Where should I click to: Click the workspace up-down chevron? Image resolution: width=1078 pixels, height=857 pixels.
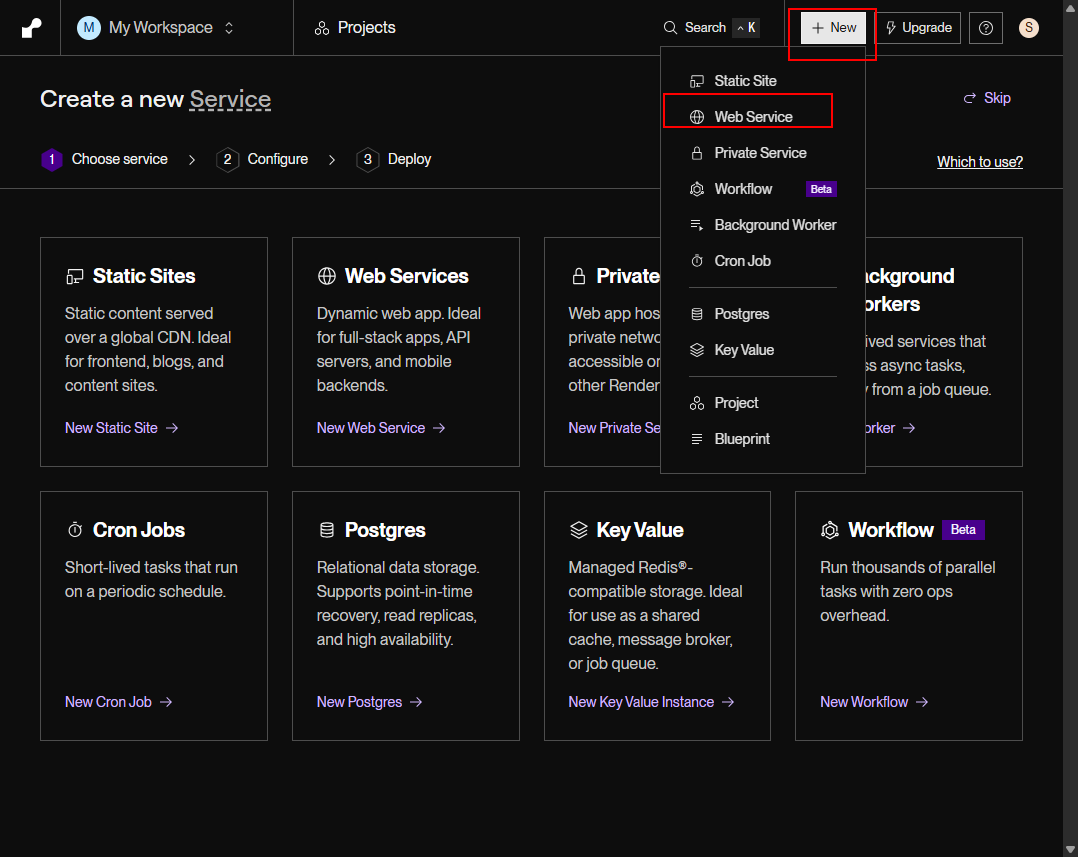click(229, 27)
